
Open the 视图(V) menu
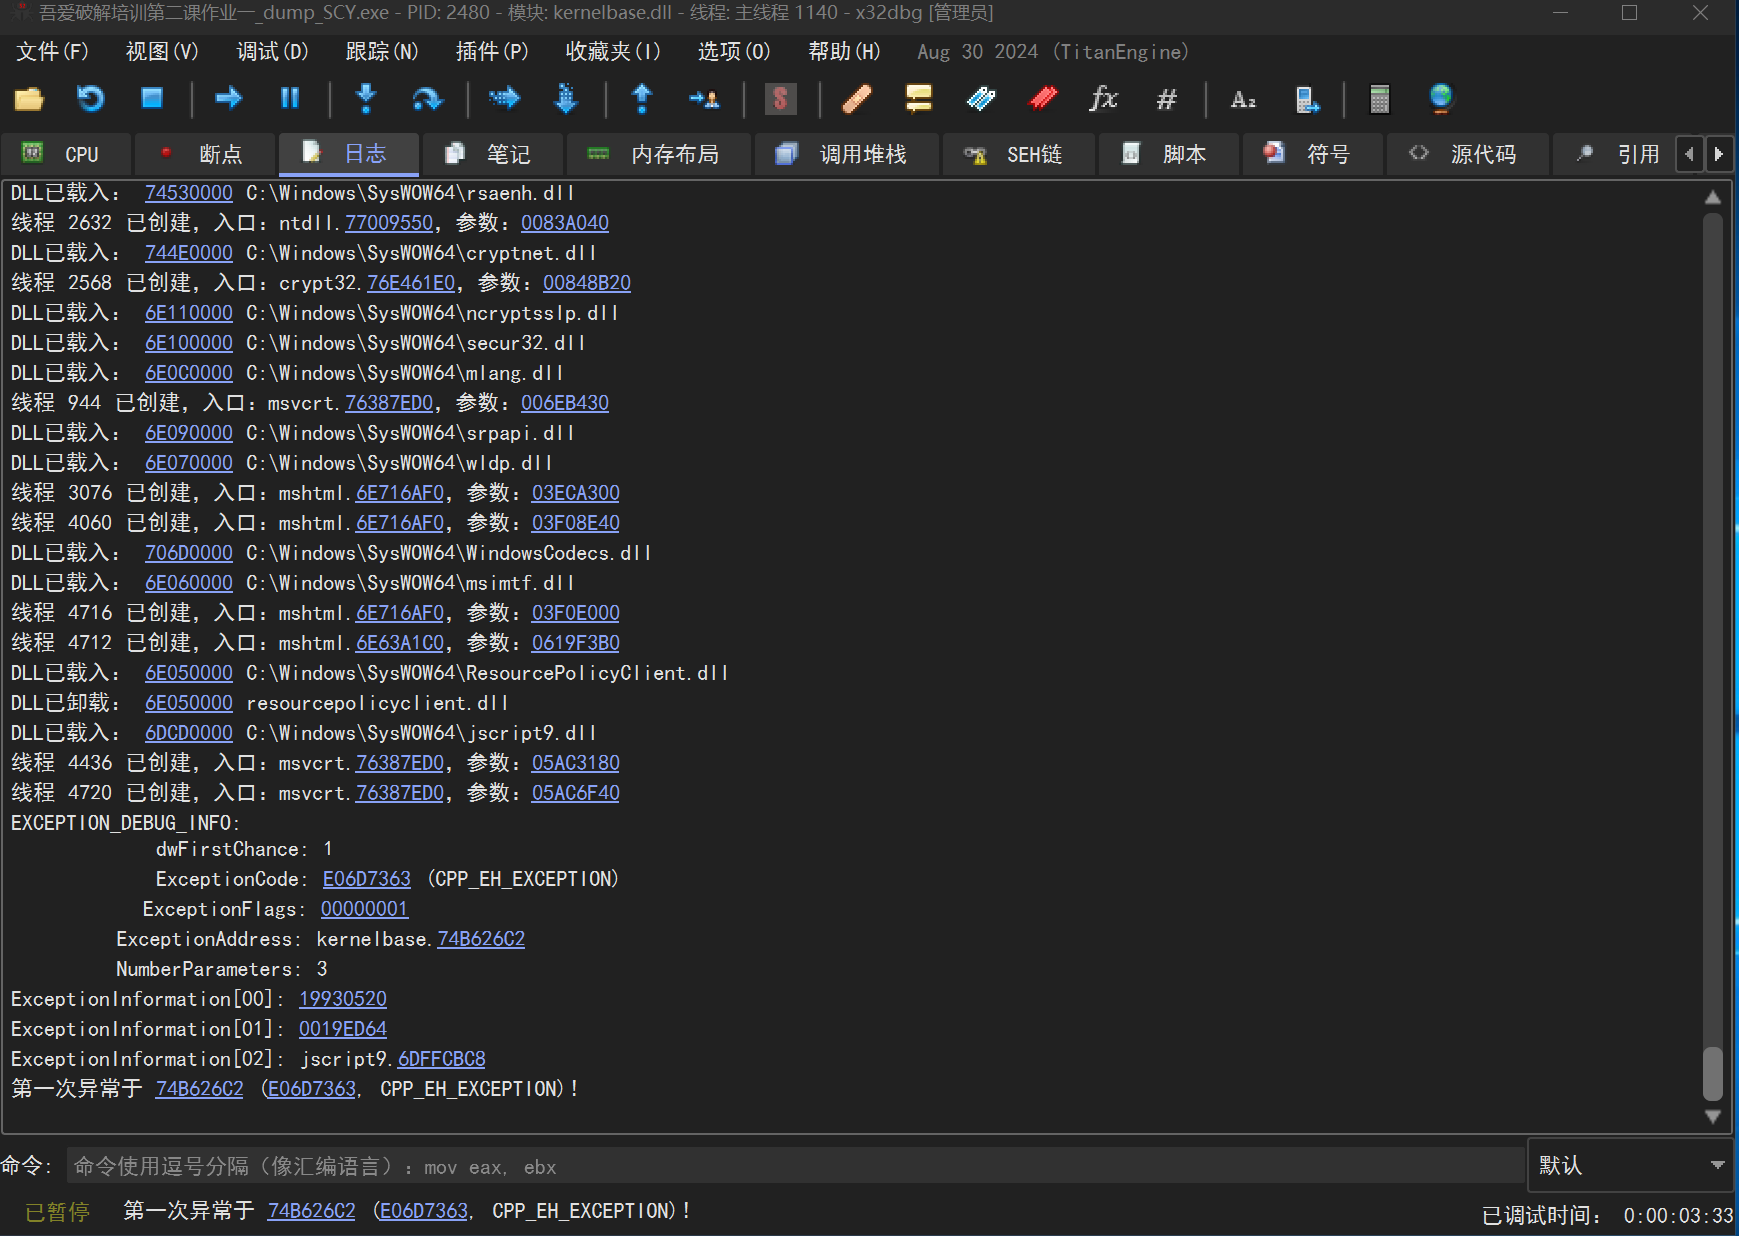coord(162,52)
